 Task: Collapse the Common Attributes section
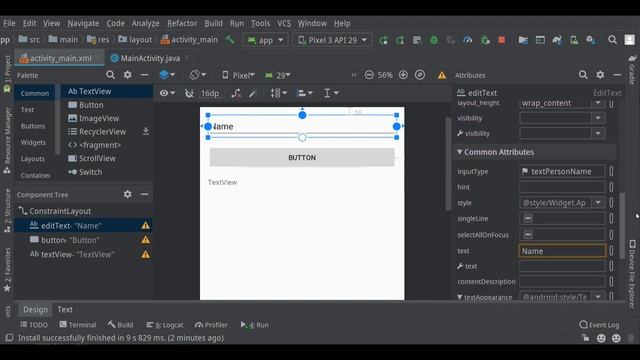(x=460, y=152)
